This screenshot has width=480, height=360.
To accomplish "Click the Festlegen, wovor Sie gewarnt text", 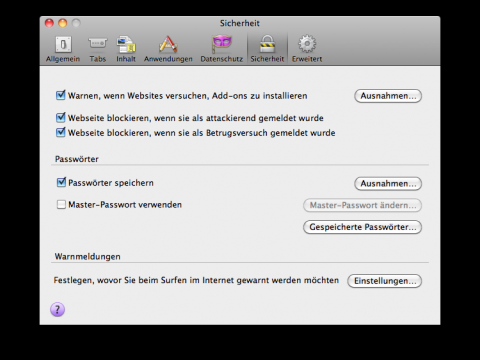I will [196, 280].
